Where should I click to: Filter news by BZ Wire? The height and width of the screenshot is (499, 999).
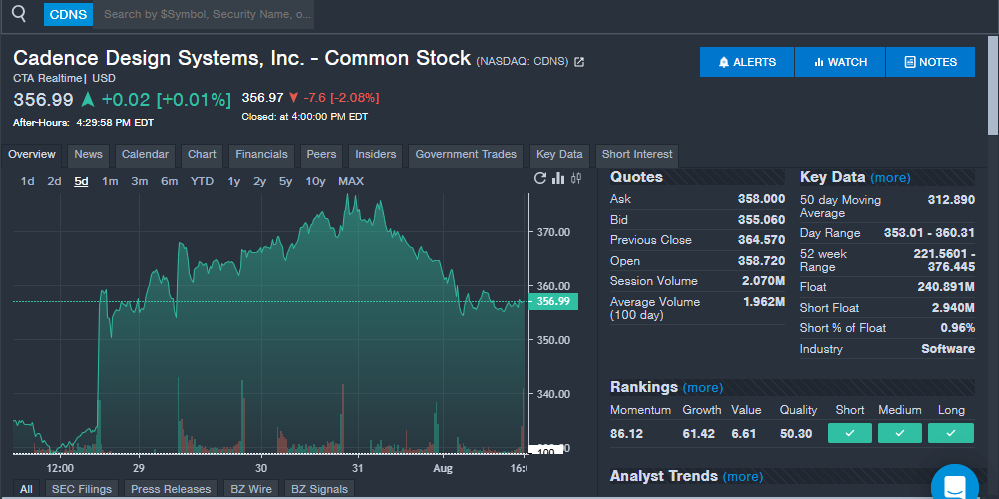[x=251, y=489]
